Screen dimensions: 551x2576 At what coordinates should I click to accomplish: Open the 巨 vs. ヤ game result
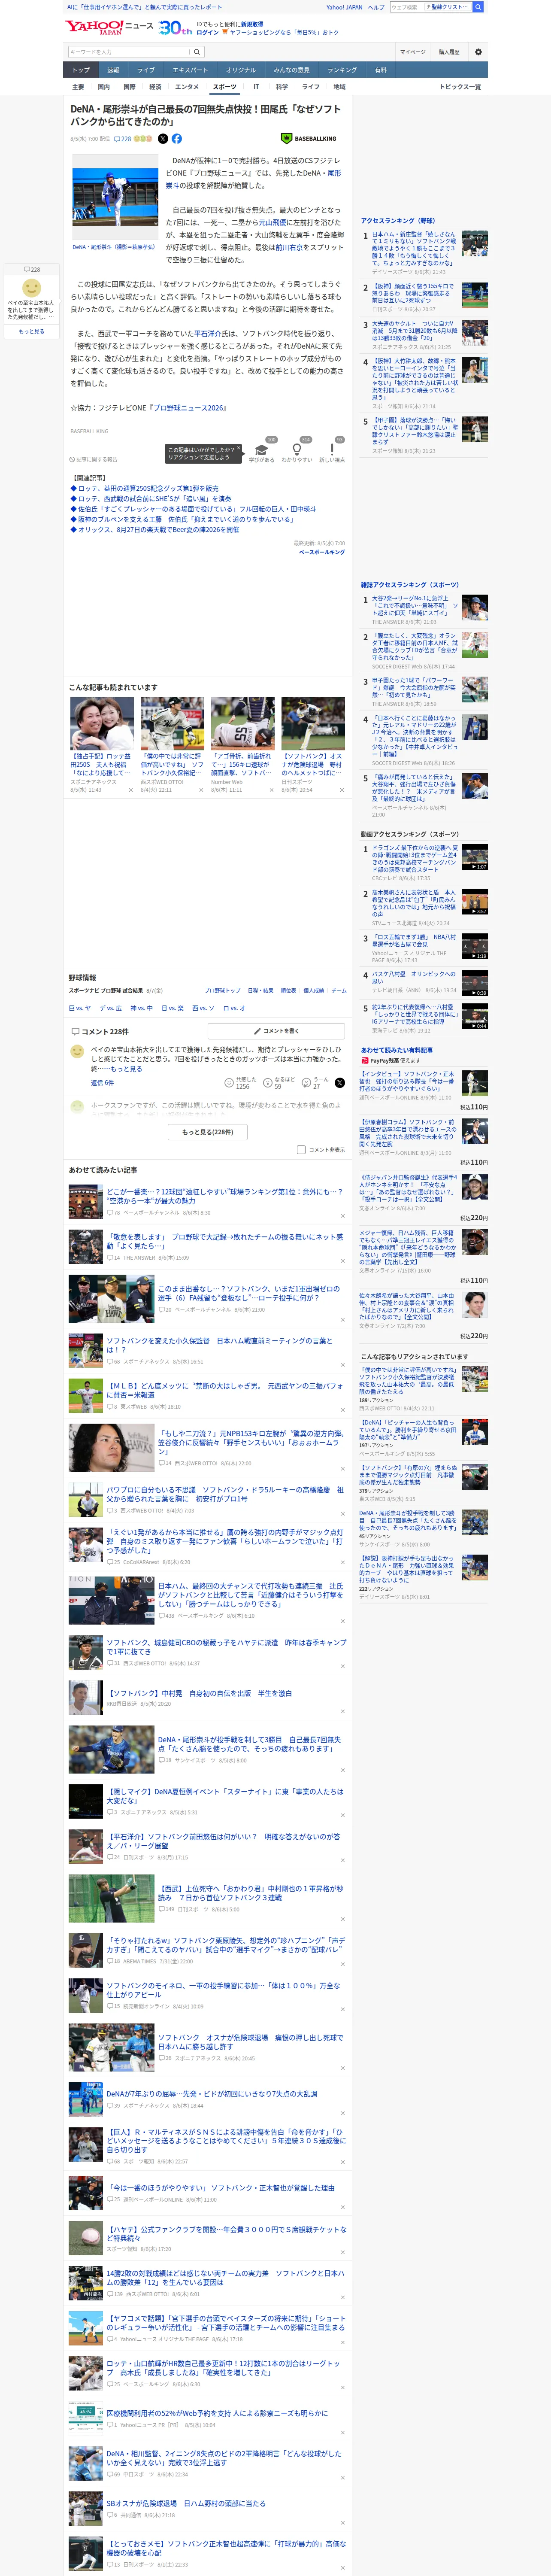[80, 1008]
